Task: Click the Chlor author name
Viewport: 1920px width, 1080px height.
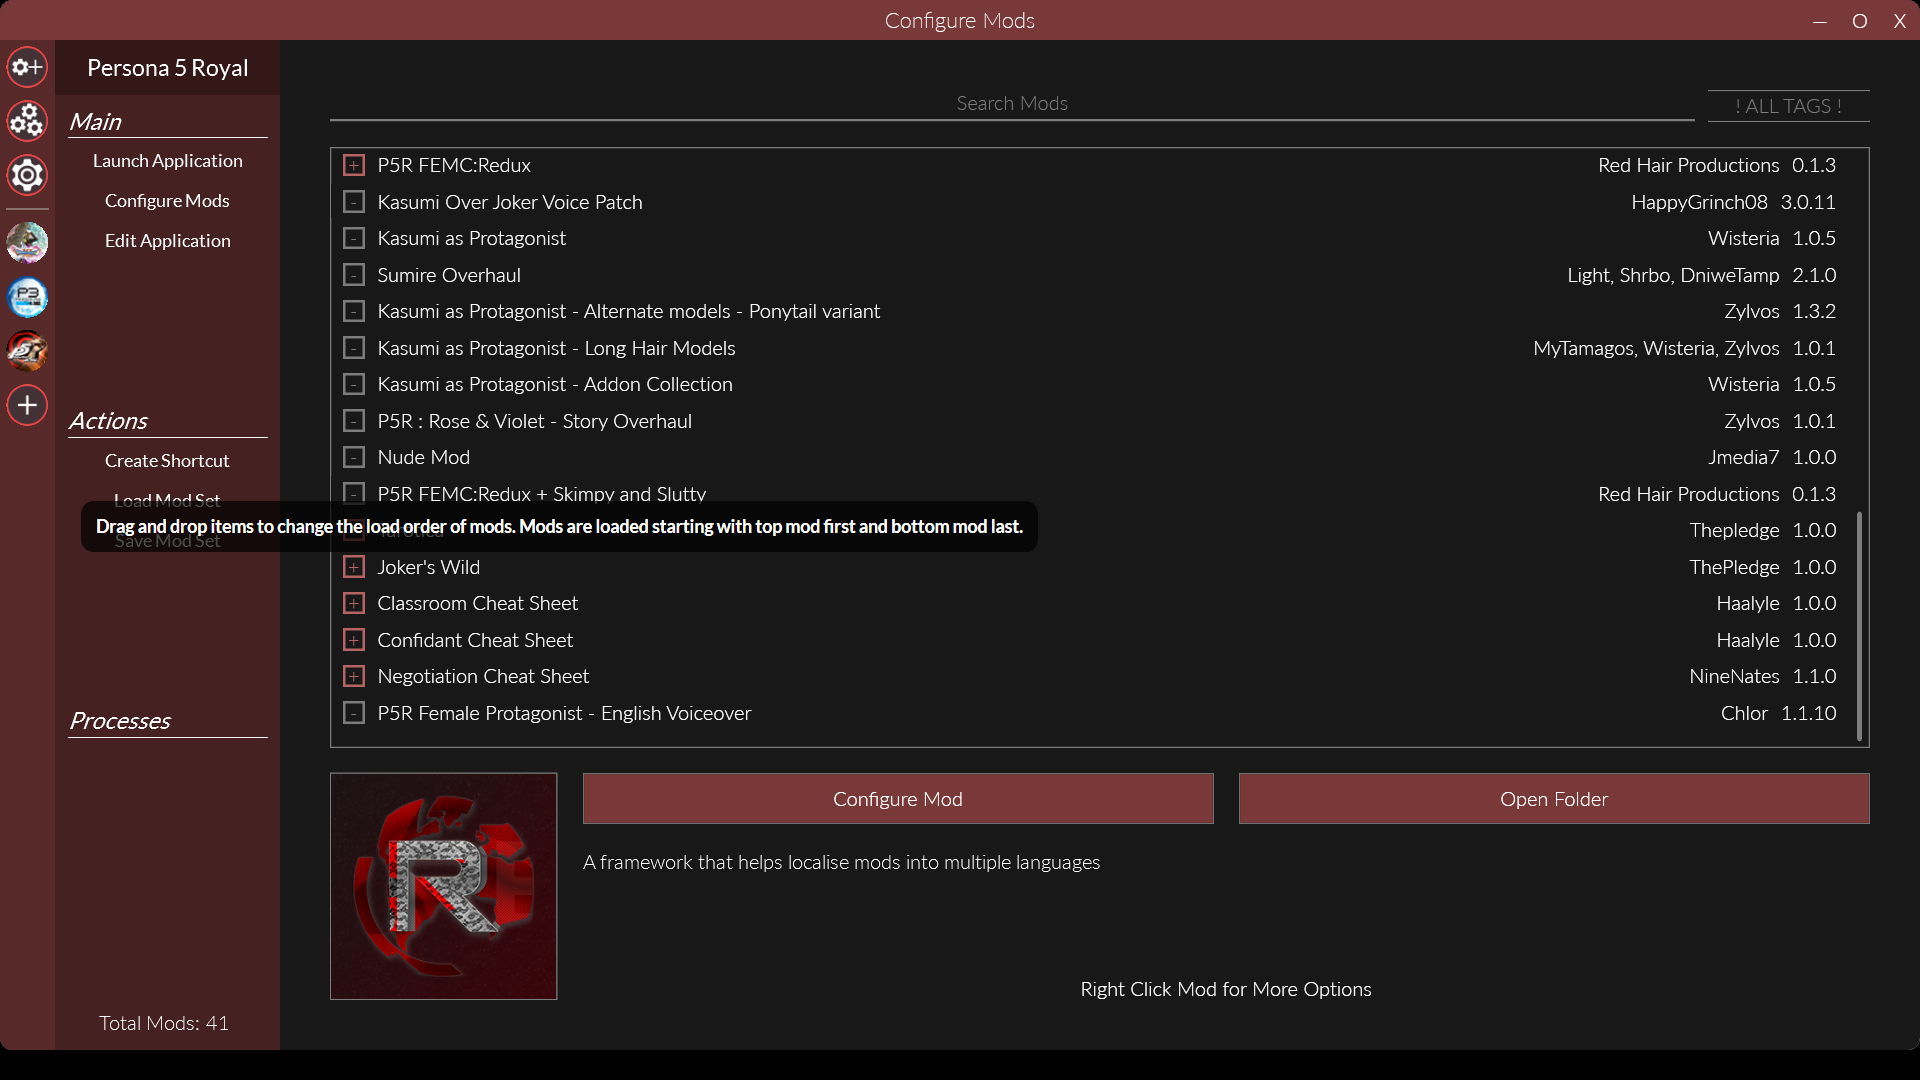Action: (x=1744, y=713)
